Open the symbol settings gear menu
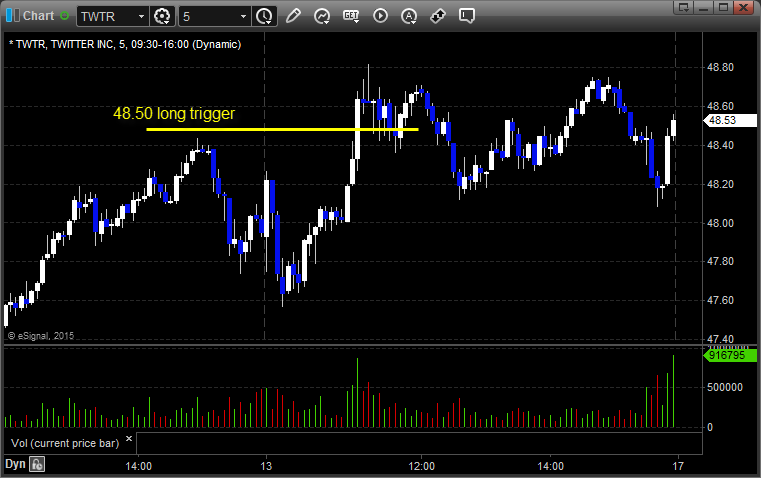The image size is (761, 478). [x=162, y=16]
